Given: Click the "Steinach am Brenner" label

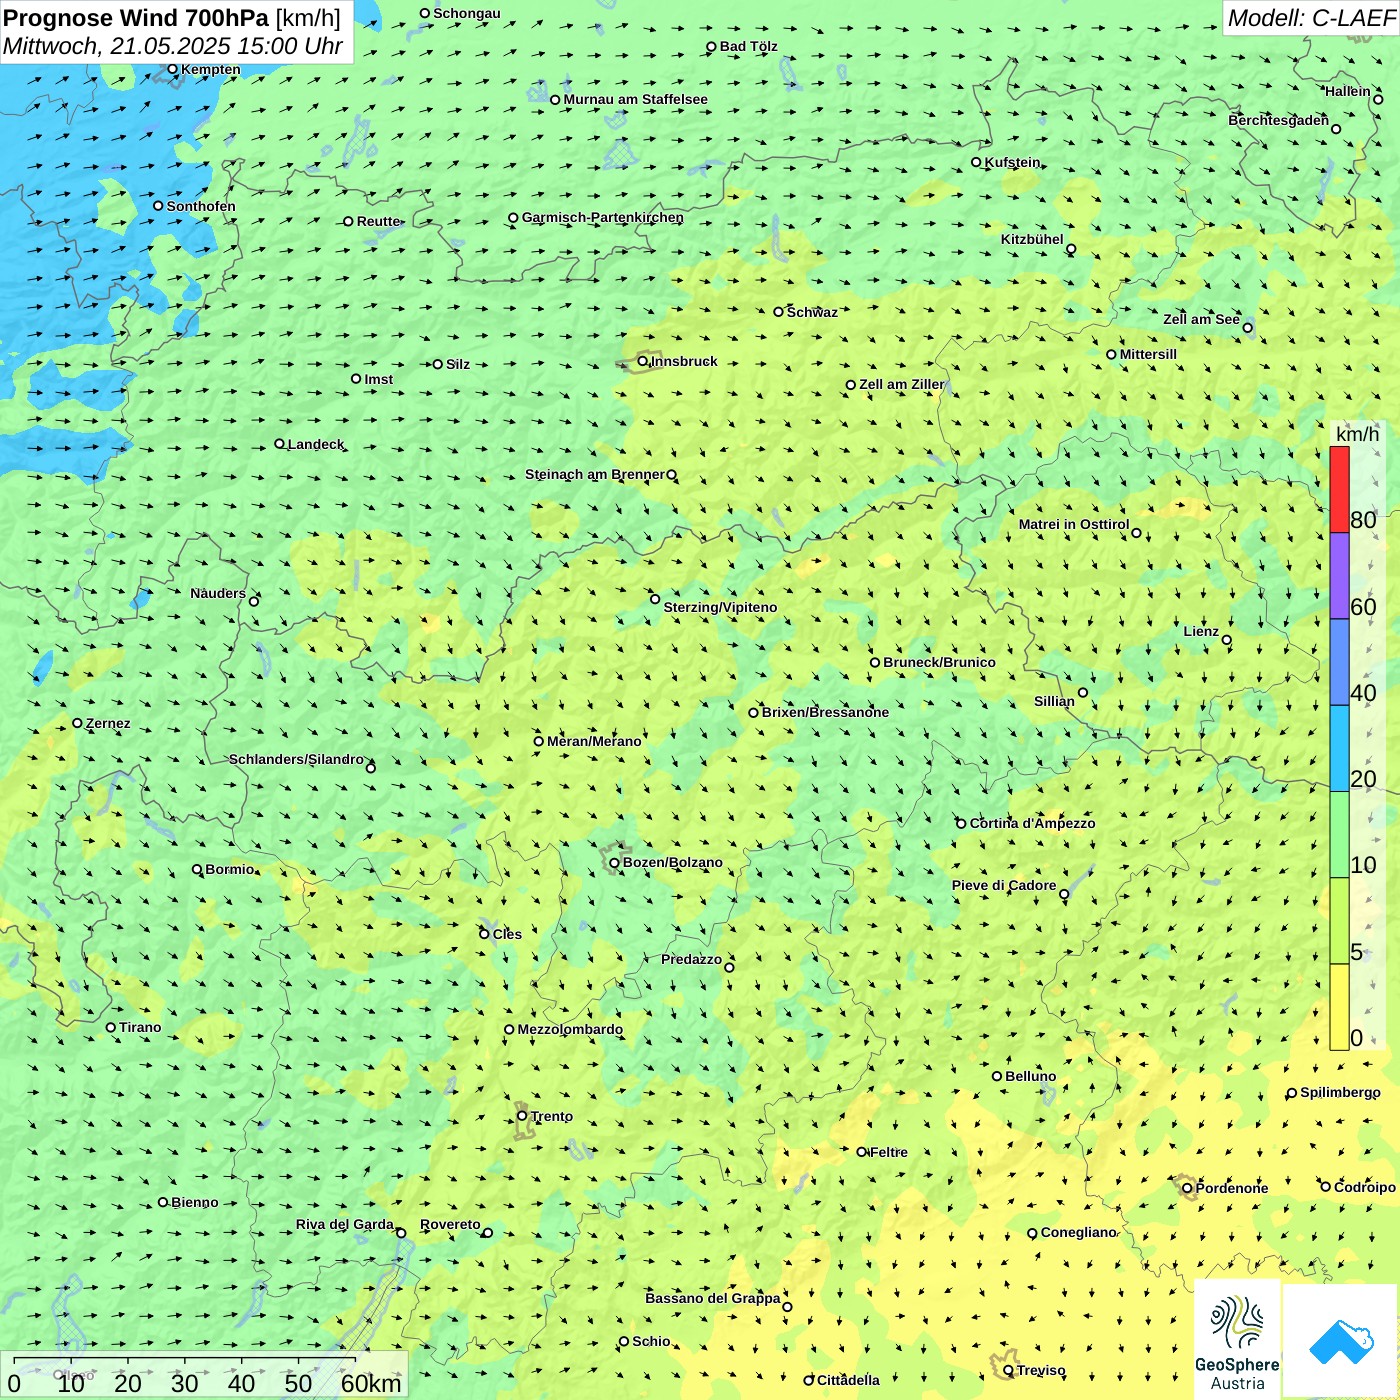Looking at the screenshot, I should click(595, 474).
